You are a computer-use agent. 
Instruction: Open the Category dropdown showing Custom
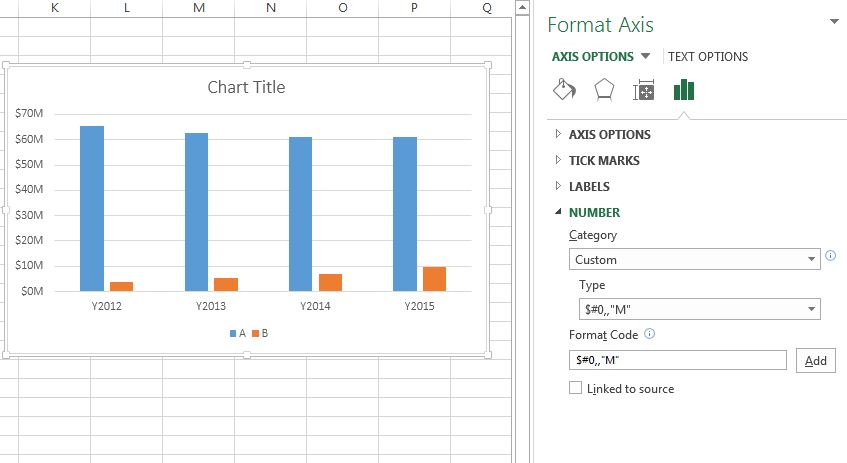[695, 259]
